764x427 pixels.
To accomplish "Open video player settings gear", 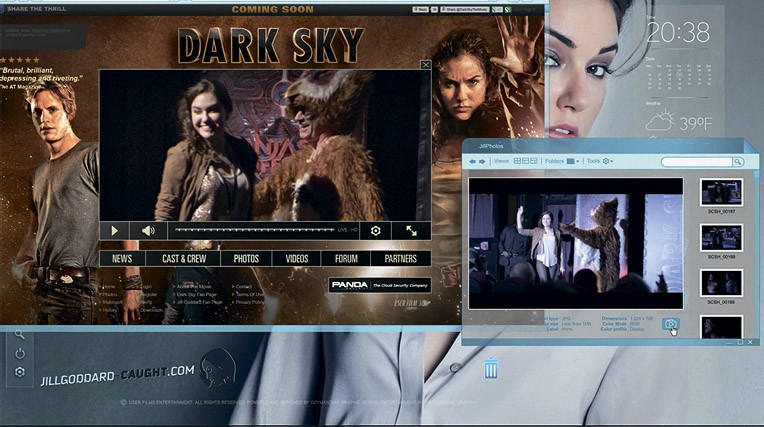I will (375, 230).
